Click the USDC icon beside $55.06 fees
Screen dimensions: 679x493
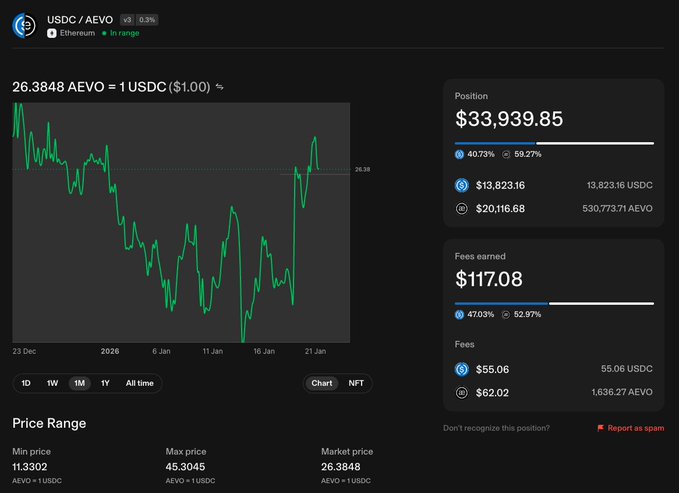[462, 369]
